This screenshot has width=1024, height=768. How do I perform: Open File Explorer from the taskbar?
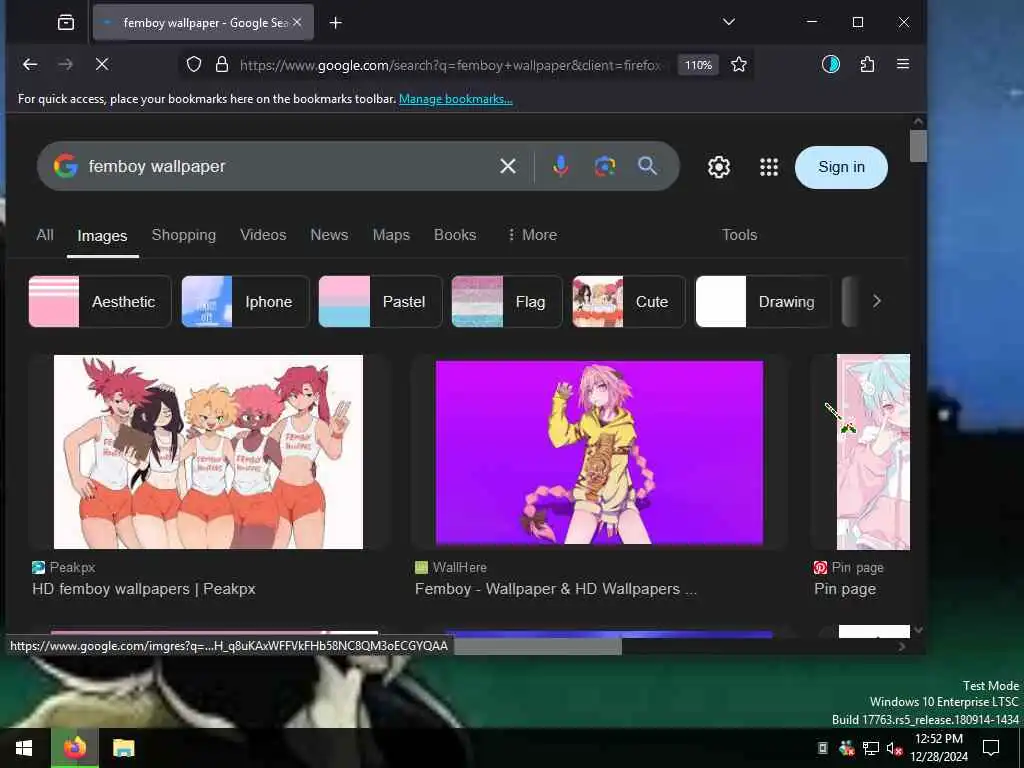(123, 748)
